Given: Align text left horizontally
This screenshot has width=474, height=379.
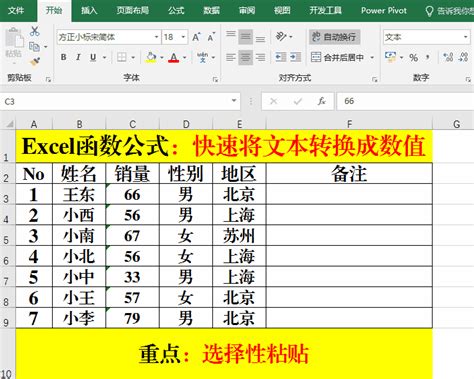Looking at the screenshot, I should [231, 57].
